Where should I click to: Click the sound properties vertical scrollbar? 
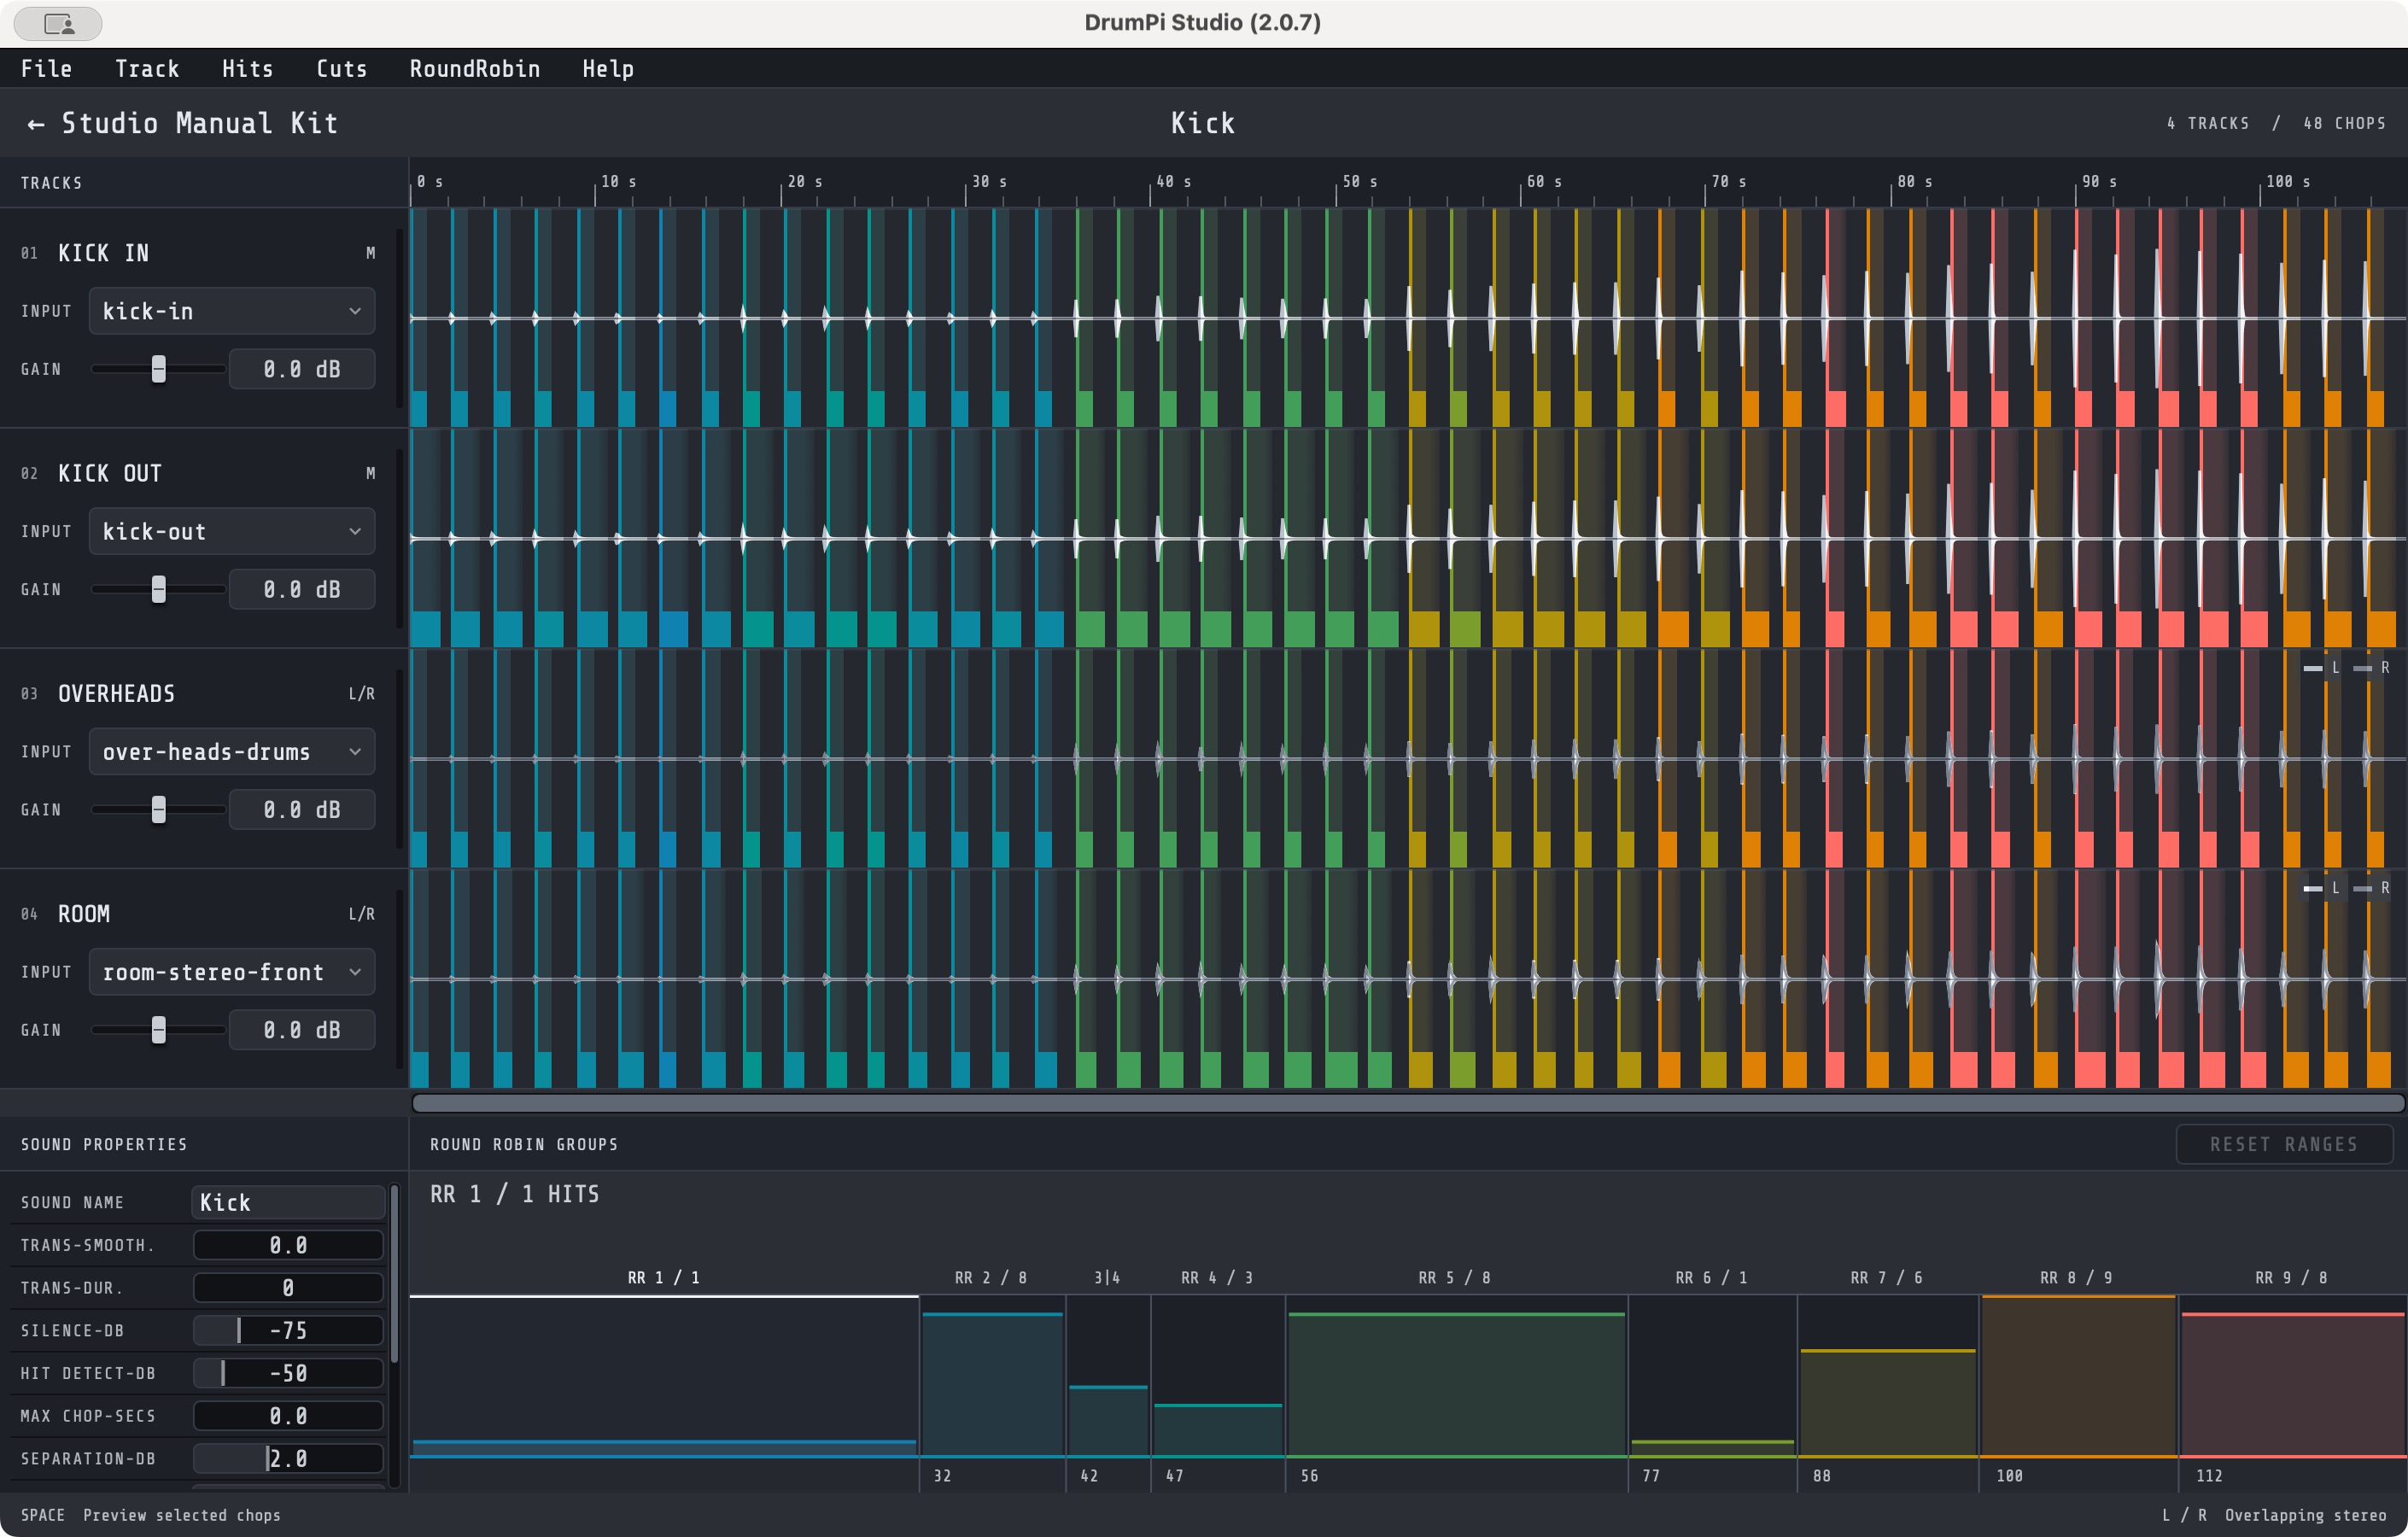click(x=394, y=1274)
